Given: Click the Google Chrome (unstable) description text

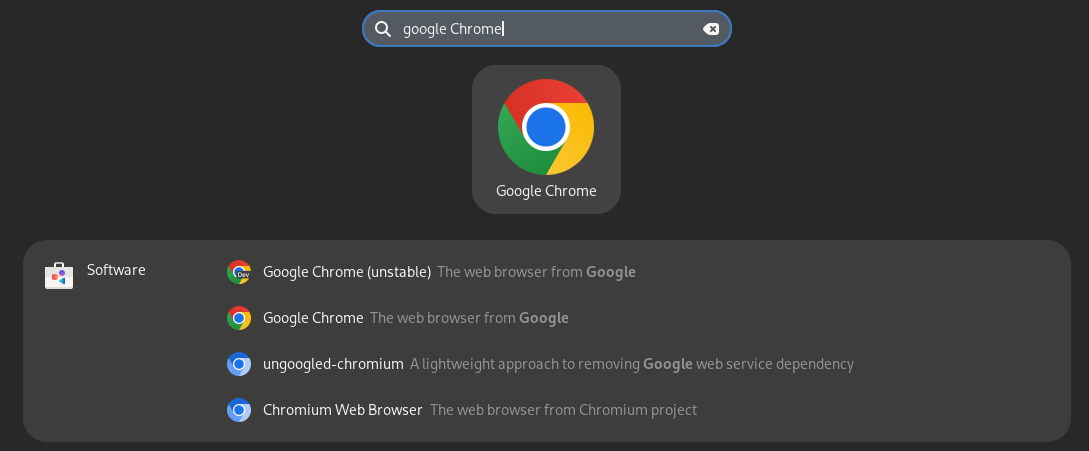Looking at the screenshot, I should (536, 272).
